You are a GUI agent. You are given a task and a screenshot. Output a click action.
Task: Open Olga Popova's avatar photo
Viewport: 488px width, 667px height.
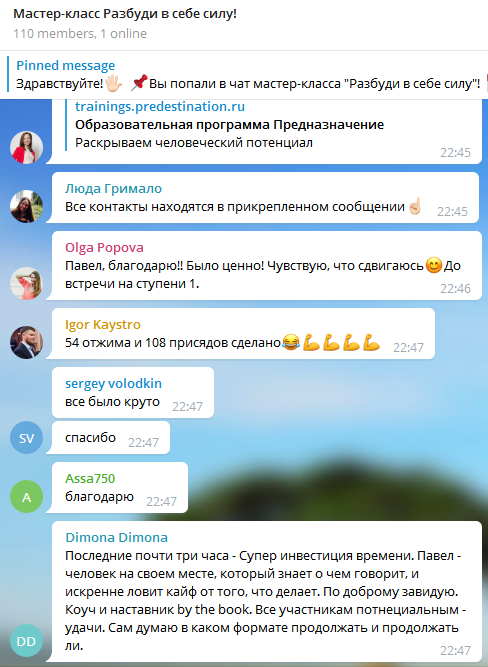26,283
